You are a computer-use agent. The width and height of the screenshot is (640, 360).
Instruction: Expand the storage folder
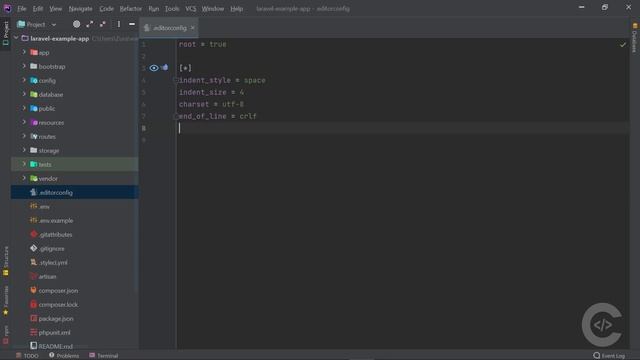click(x=24, y=150)
